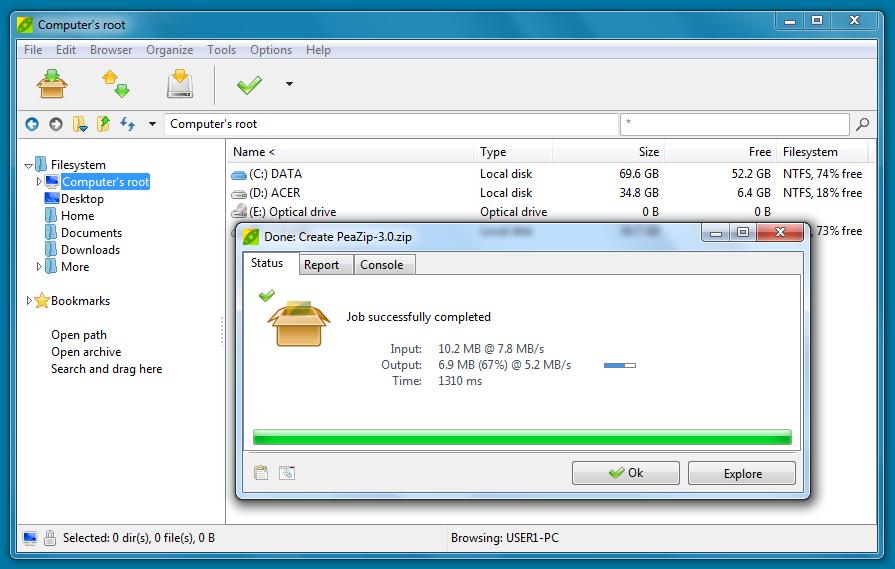Click Search and drag here link

pyautogui.click(x=106, y=369)
